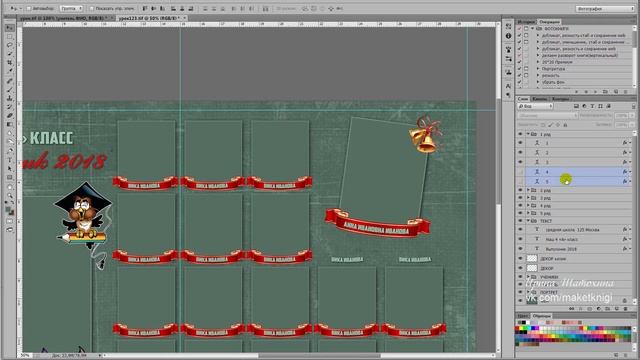The height and width of the screenshot is (360, 640).
Task: Switch to first document tab at 100%
Action: click(65, 18)
